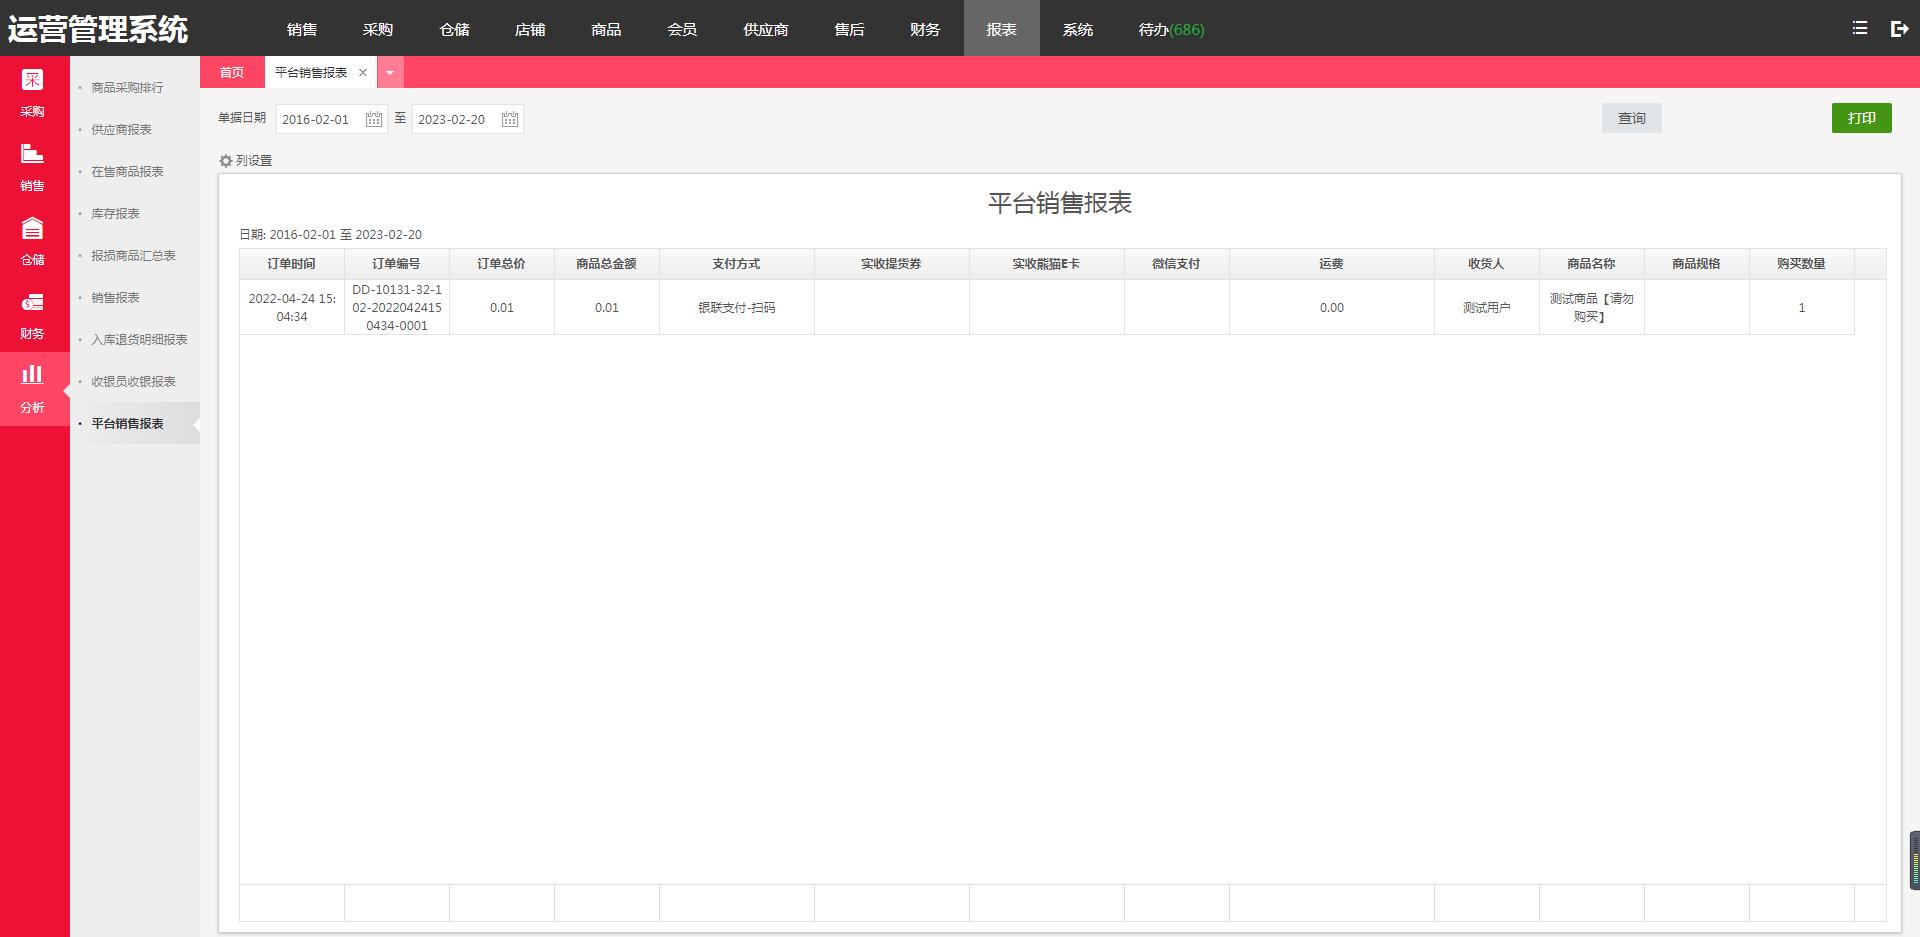Viewport: 1920px width, 937px height.
Task: Click the 实收熊猫E卡 column header
Action: pos(1047,264)
